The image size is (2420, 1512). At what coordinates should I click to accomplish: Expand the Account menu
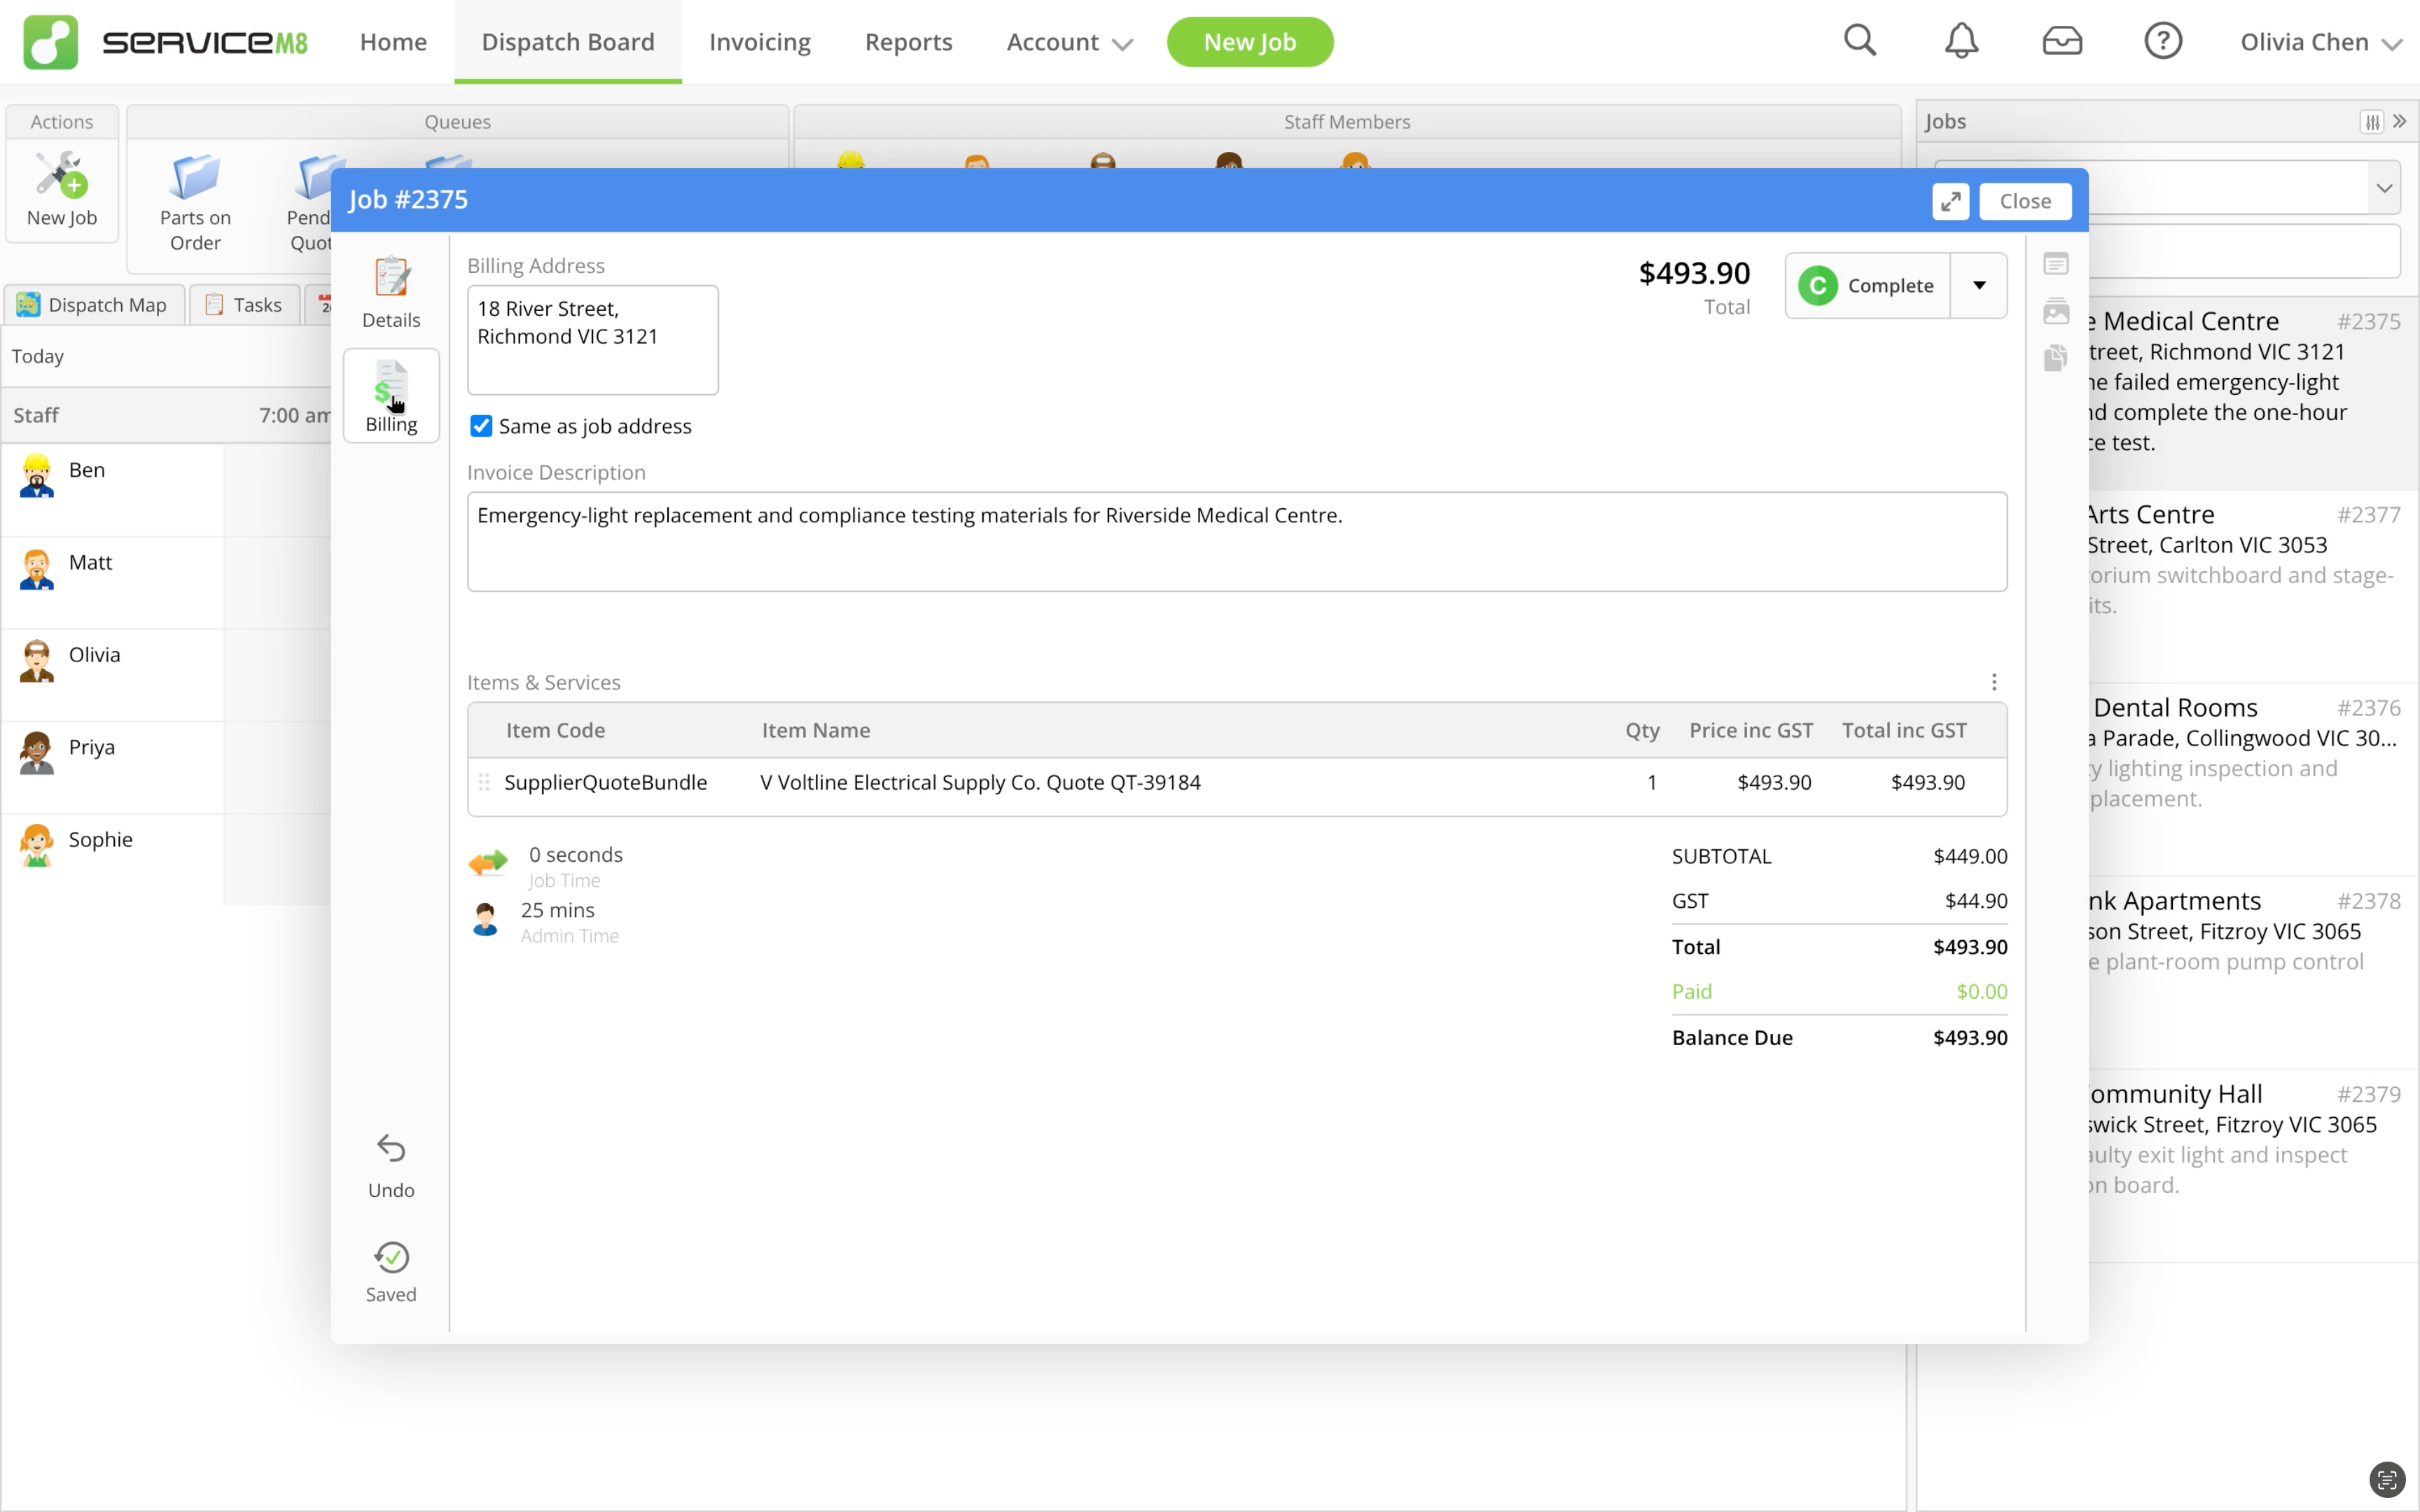pos(1069,42)
